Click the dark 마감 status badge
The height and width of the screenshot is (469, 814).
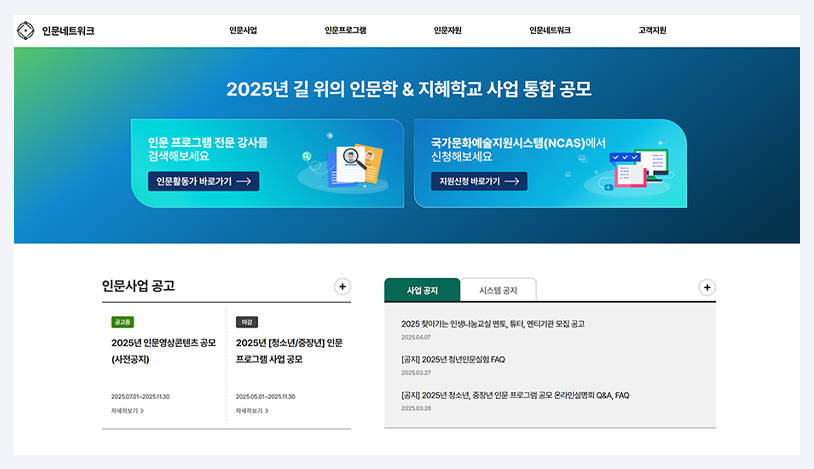pyautogui.click(x=247, y=322)
